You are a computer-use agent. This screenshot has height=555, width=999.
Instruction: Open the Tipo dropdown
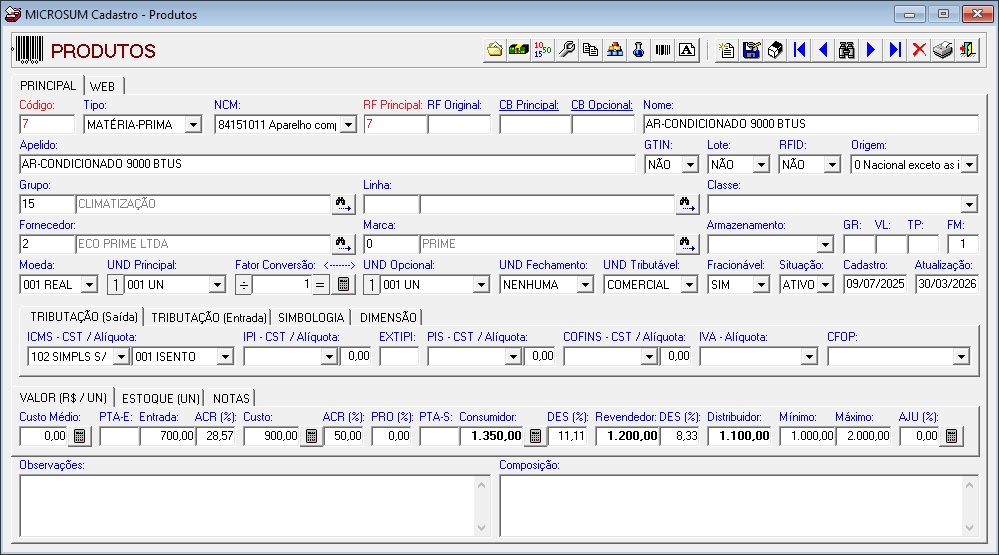coord(193,124)
